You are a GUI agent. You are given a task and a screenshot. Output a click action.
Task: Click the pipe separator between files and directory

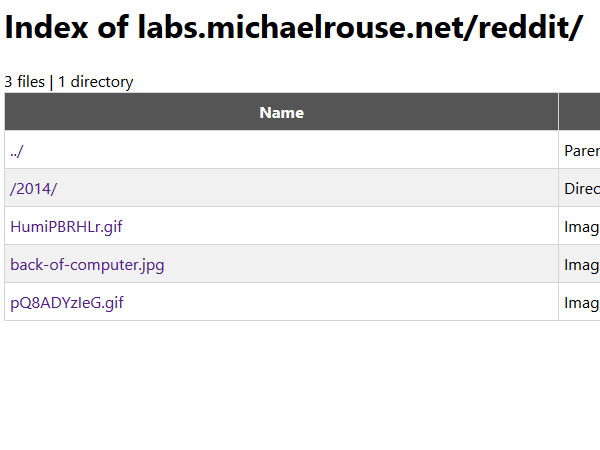coord(51,82)
